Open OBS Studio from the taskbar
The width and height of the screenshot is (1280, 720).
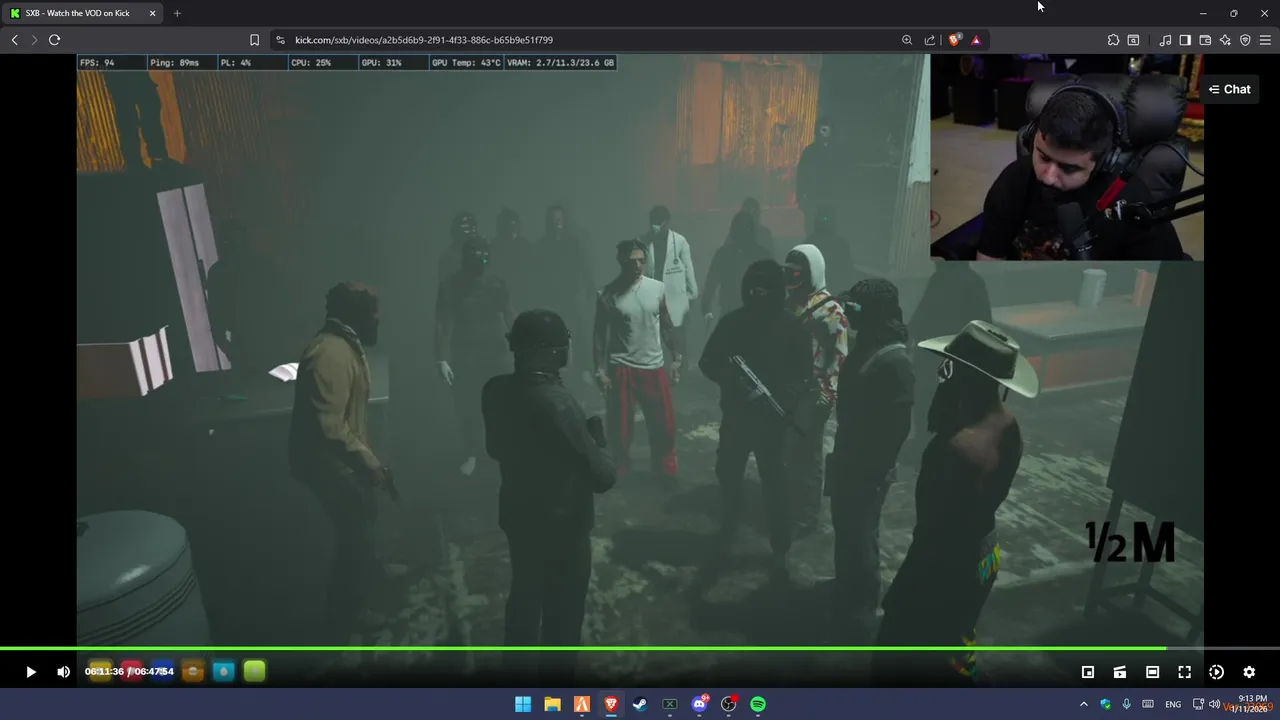tap(729, 704)
